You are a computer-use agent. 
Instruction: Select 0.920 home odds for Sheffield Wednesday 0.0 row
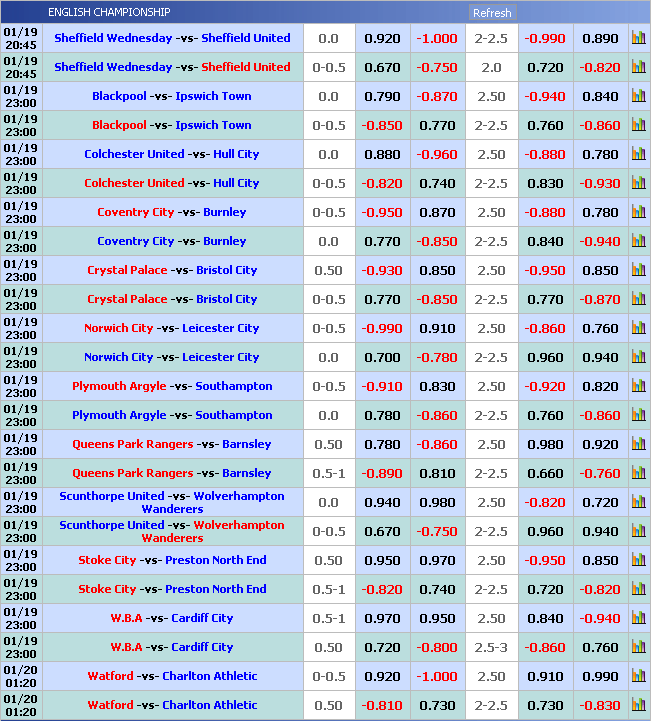(382, 39)
